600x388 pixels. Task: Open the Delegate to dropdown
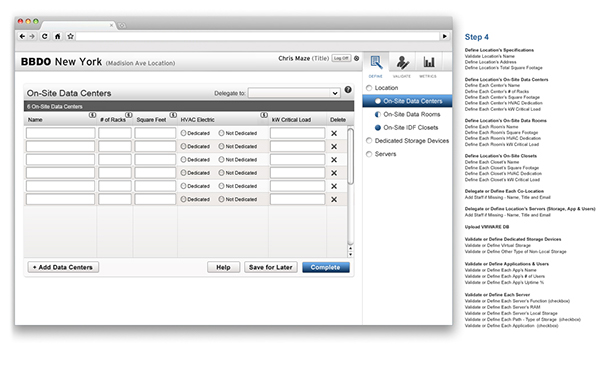294,93
